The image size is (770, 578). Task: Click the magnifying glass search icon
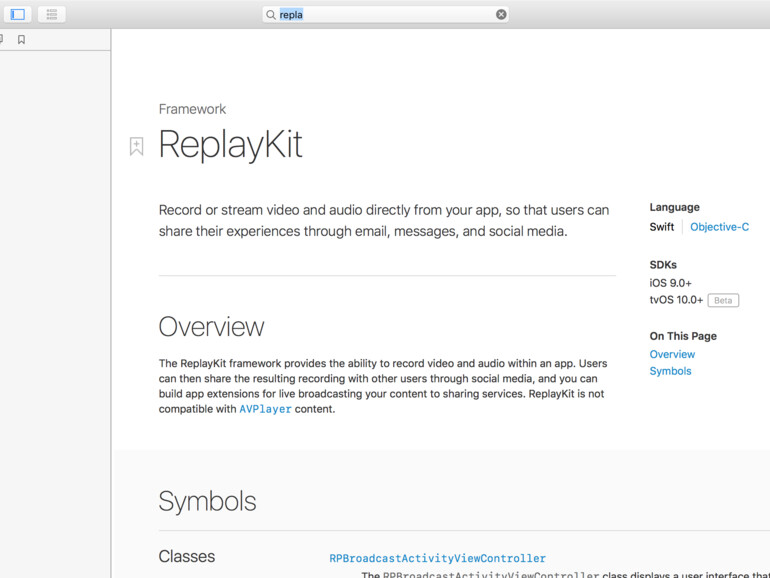click(x=271, y=15)
